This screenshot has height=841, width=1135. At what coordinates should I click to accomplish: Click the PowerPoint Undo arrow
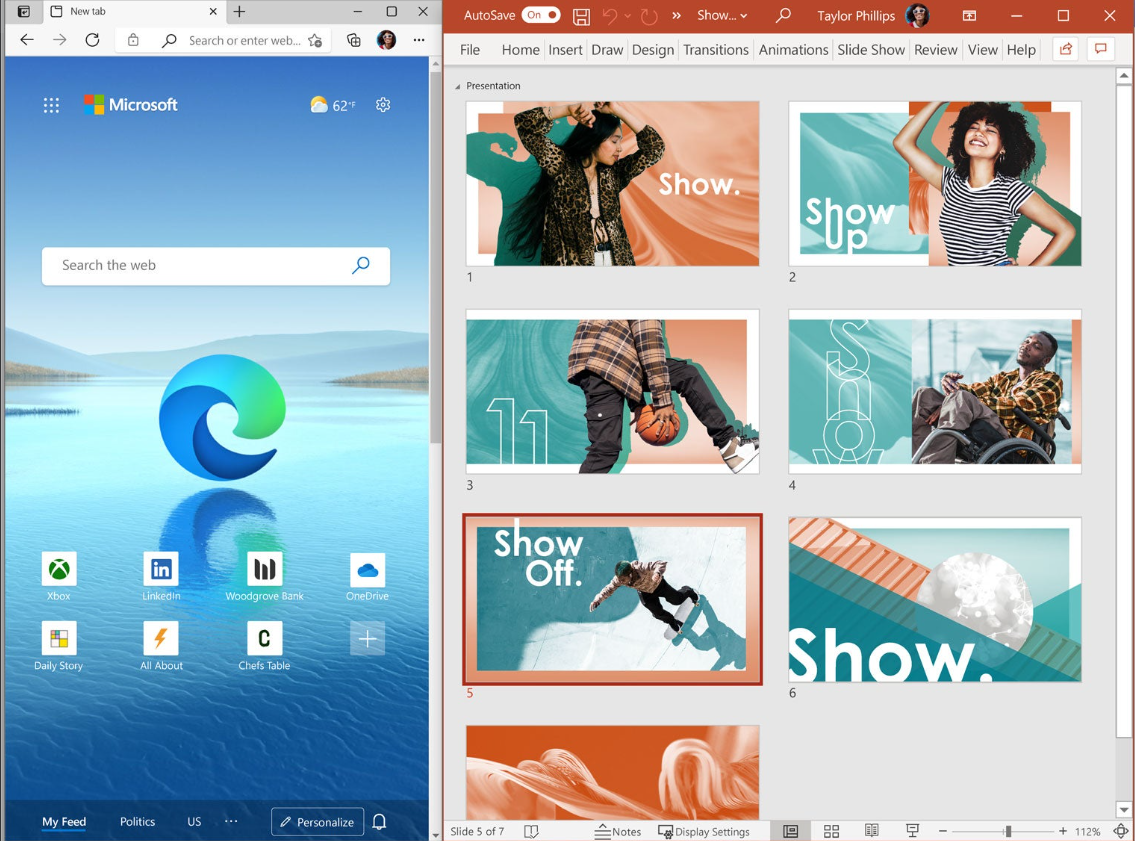coord(609,16)
